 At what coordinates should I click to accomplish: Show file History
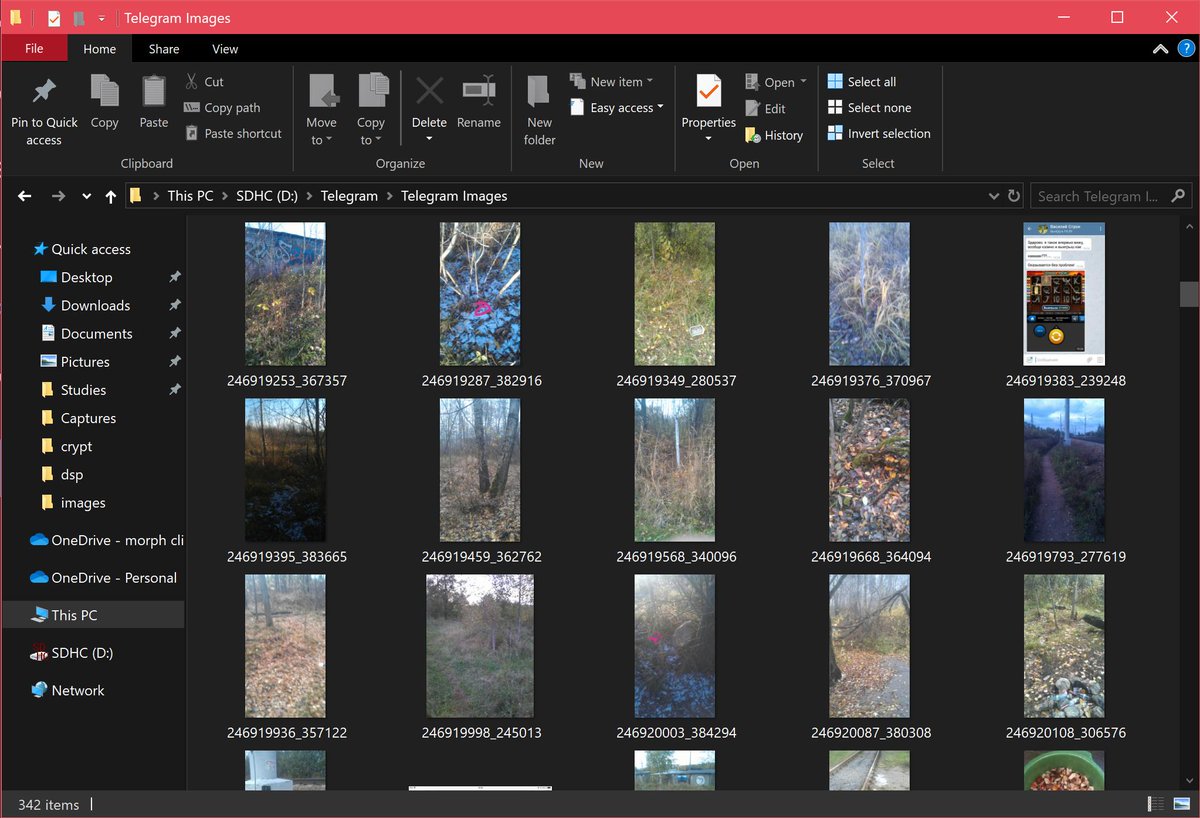(774, 135)
